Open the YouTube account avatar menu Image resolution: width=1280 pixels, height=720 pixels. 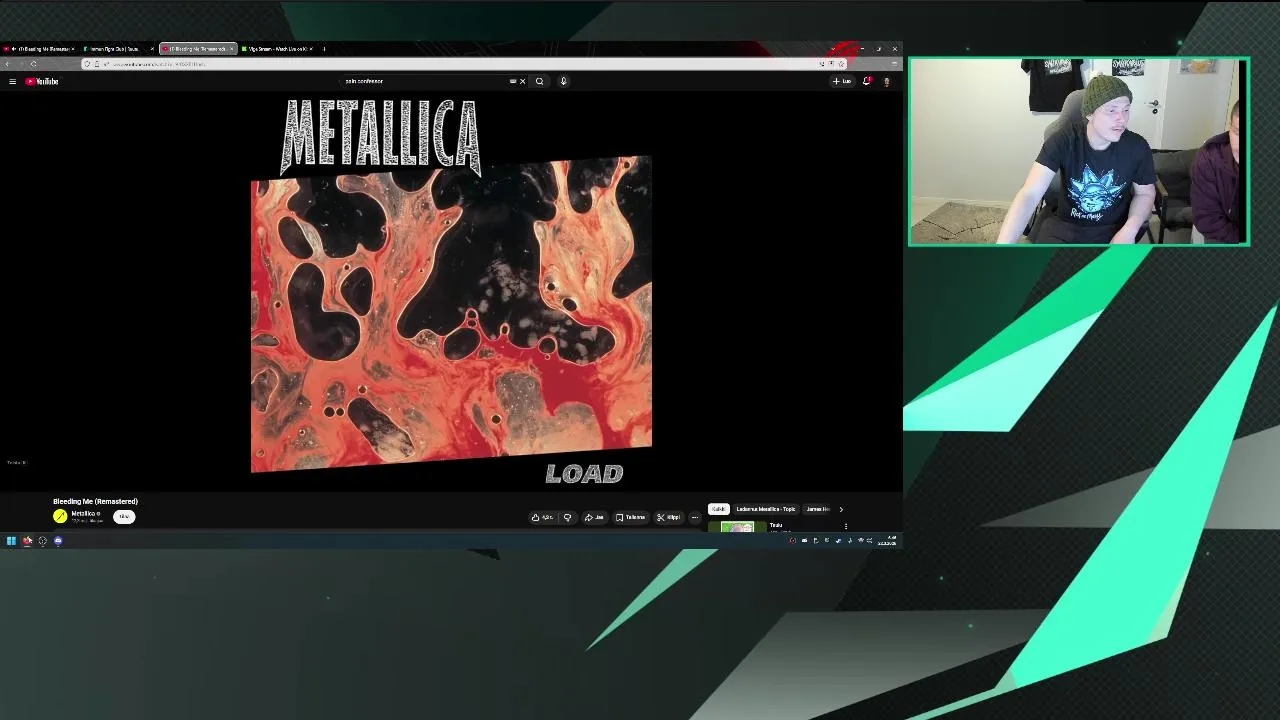click(886, 81)
